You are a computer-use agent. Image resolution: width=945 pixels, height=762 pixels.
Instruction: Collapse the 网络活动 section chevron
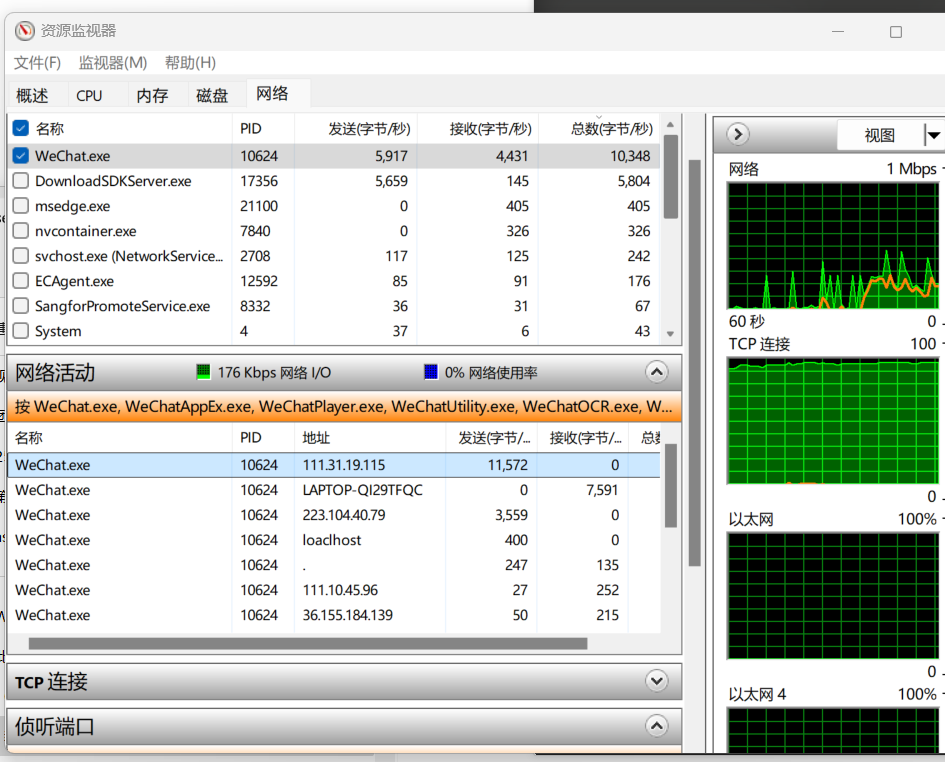point(656,372)
